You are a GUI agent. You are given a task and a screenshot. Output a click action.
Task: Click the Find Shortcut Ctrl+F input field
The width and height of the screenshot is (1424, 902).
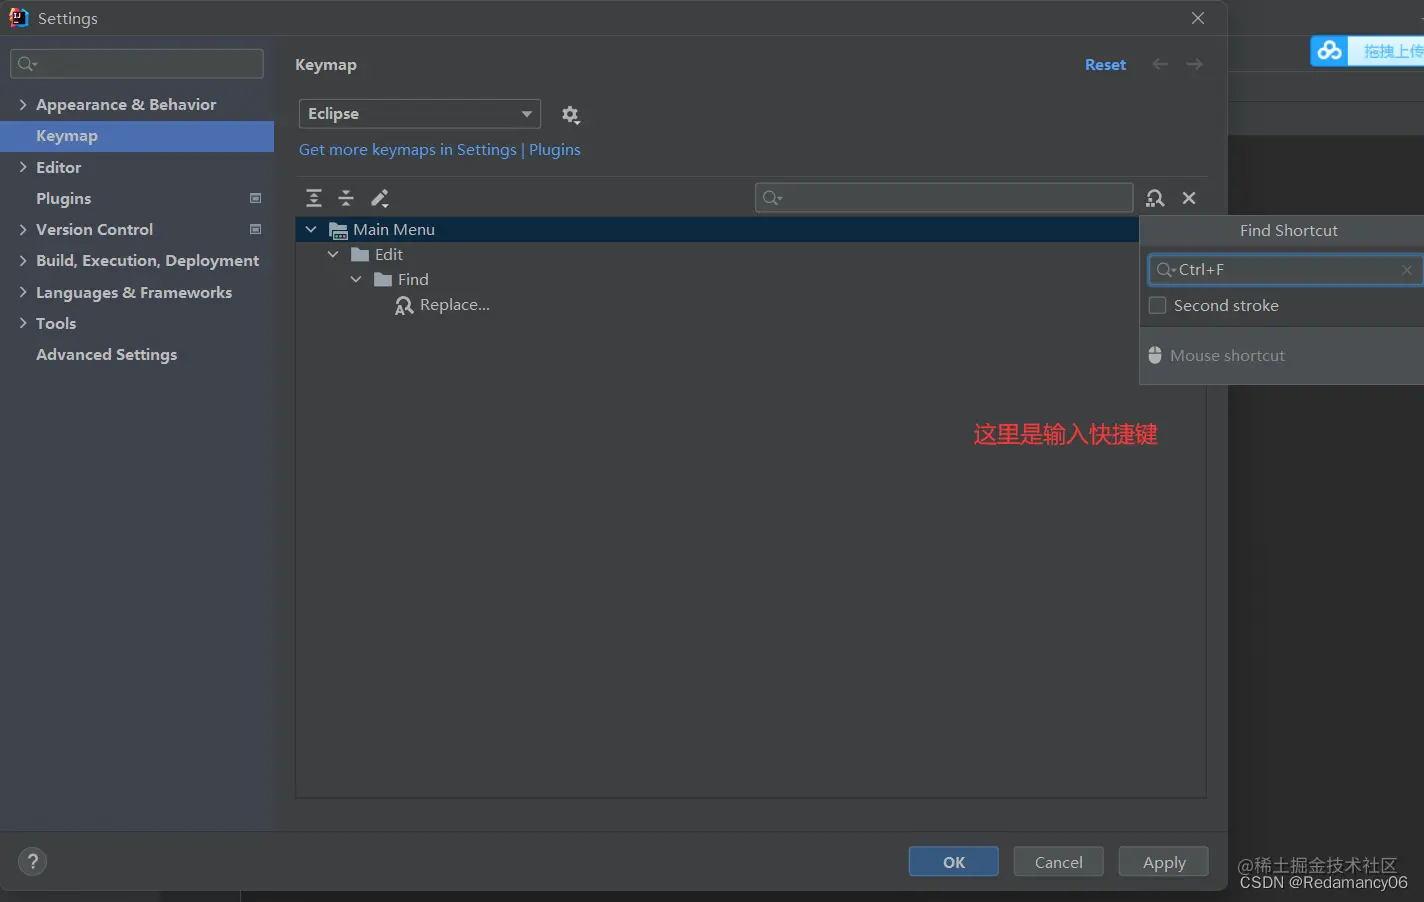pyautogui.click(x=1286, y=270)
